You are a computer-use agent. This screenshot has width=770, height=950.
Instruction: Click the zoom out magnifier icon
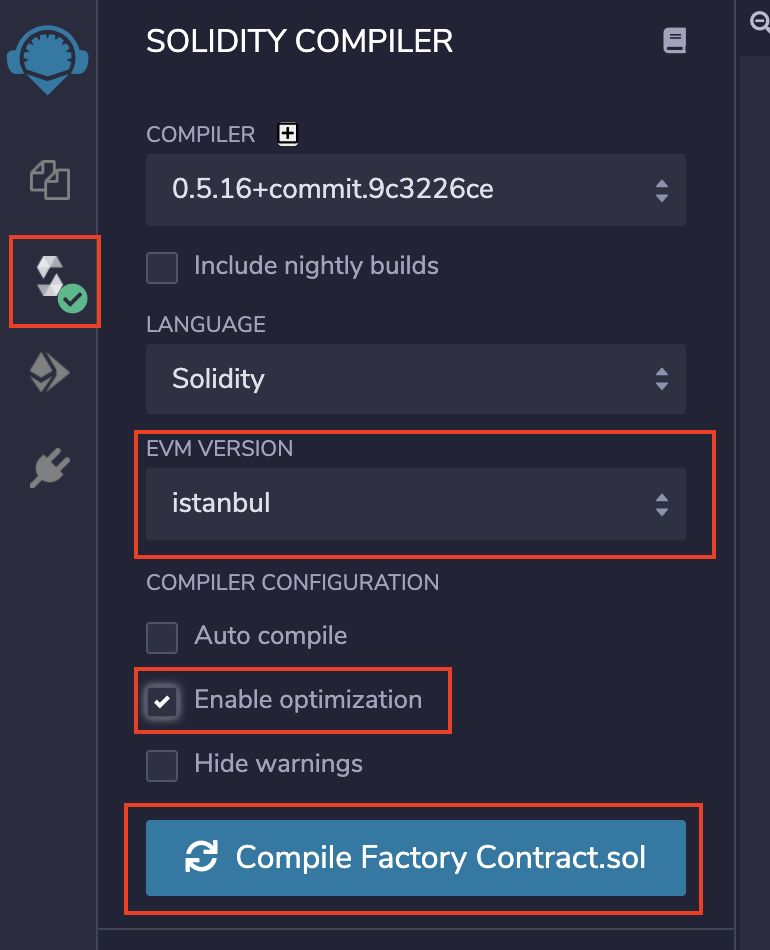(760, 22)
